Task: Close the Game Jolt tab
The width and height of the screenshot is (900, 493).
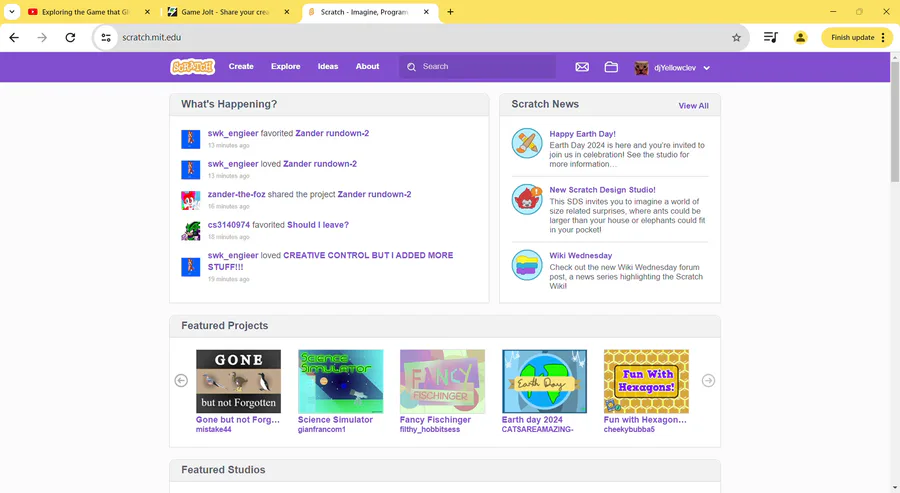Action: [x=287, y=11]
